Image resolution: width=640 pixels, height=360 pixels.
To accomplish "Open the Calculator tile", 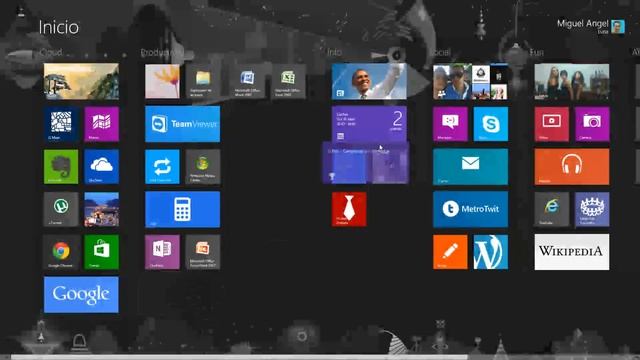I will [x=182, y=209].
